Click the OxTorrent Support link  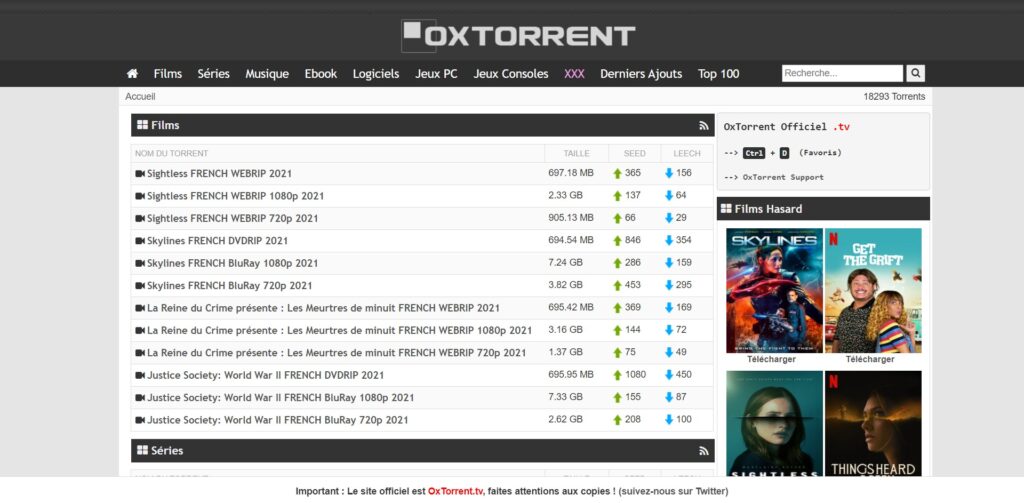tap(783, 177)
